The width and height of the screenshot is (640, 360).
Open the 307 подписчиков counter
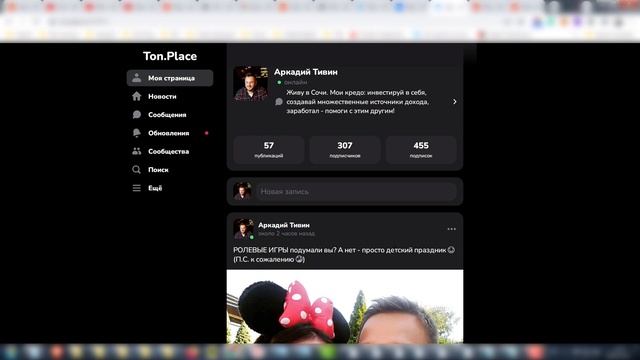point(345,150)
